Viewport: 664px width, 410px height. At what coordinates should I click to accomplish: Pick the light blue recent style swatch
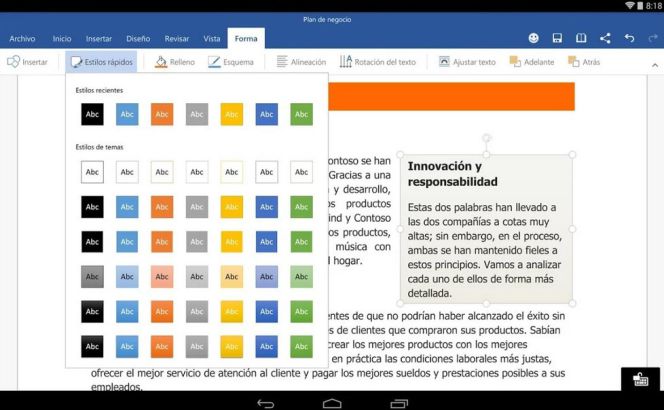pyautogui.click(x=127, y=114)
